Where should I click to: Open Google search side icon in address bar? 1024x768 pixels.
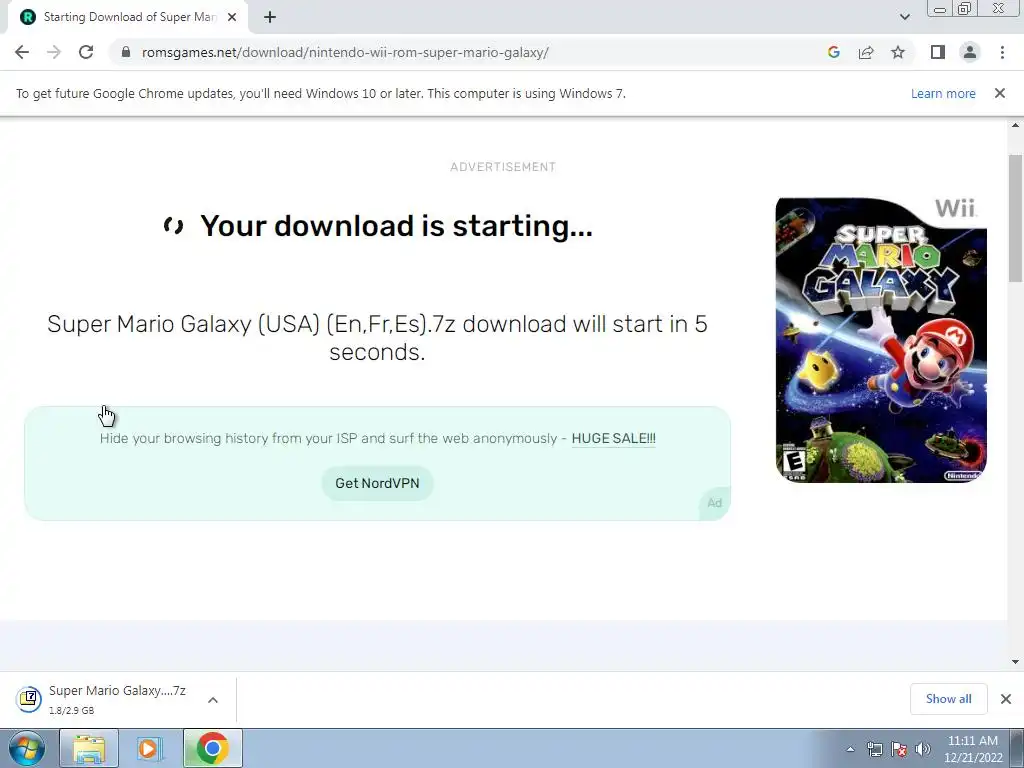833,52
